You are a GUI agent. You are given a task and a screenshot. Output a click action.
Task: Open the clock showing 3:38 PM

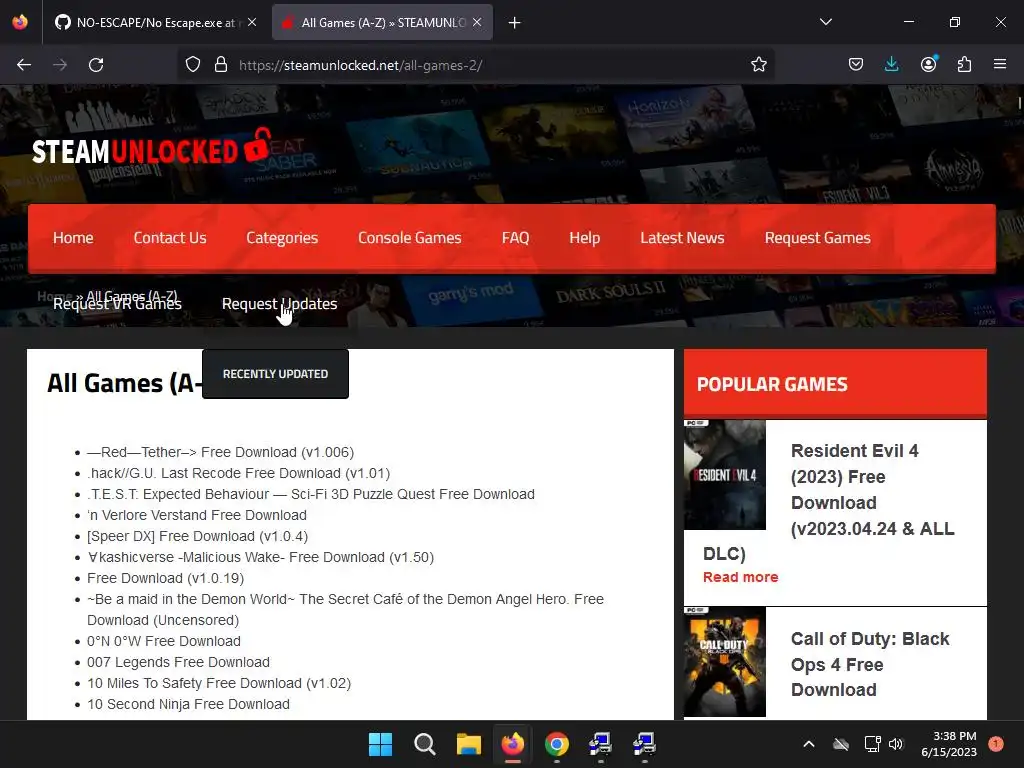949,744
